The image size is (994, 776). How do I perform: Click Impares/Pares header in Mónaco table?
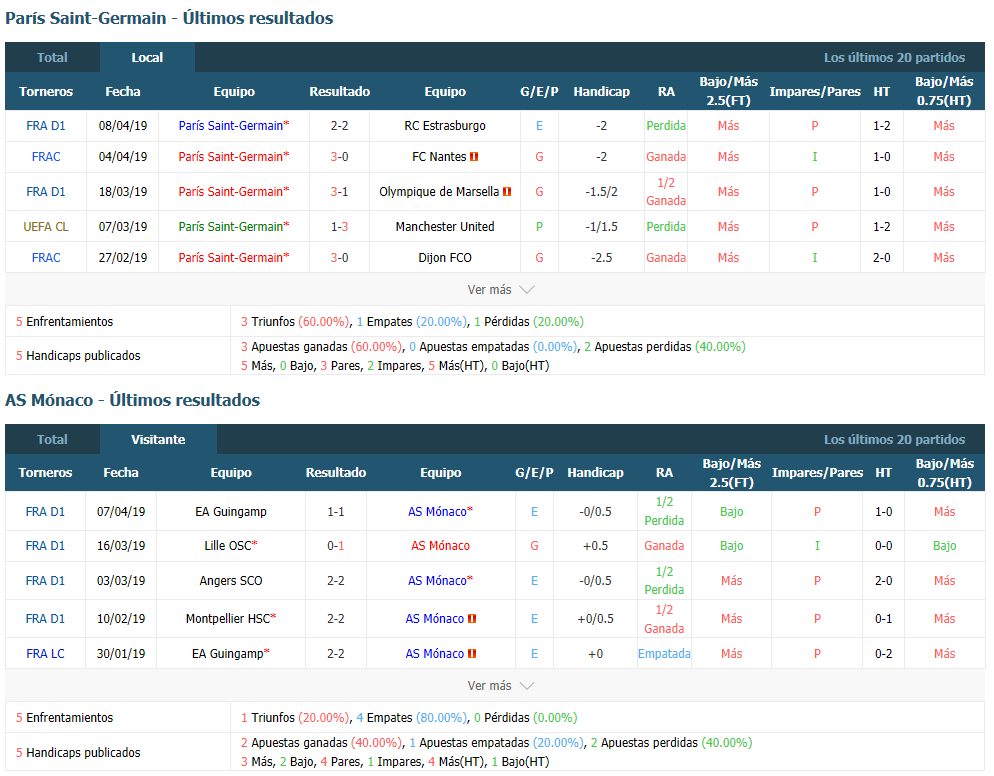[817, 473]
